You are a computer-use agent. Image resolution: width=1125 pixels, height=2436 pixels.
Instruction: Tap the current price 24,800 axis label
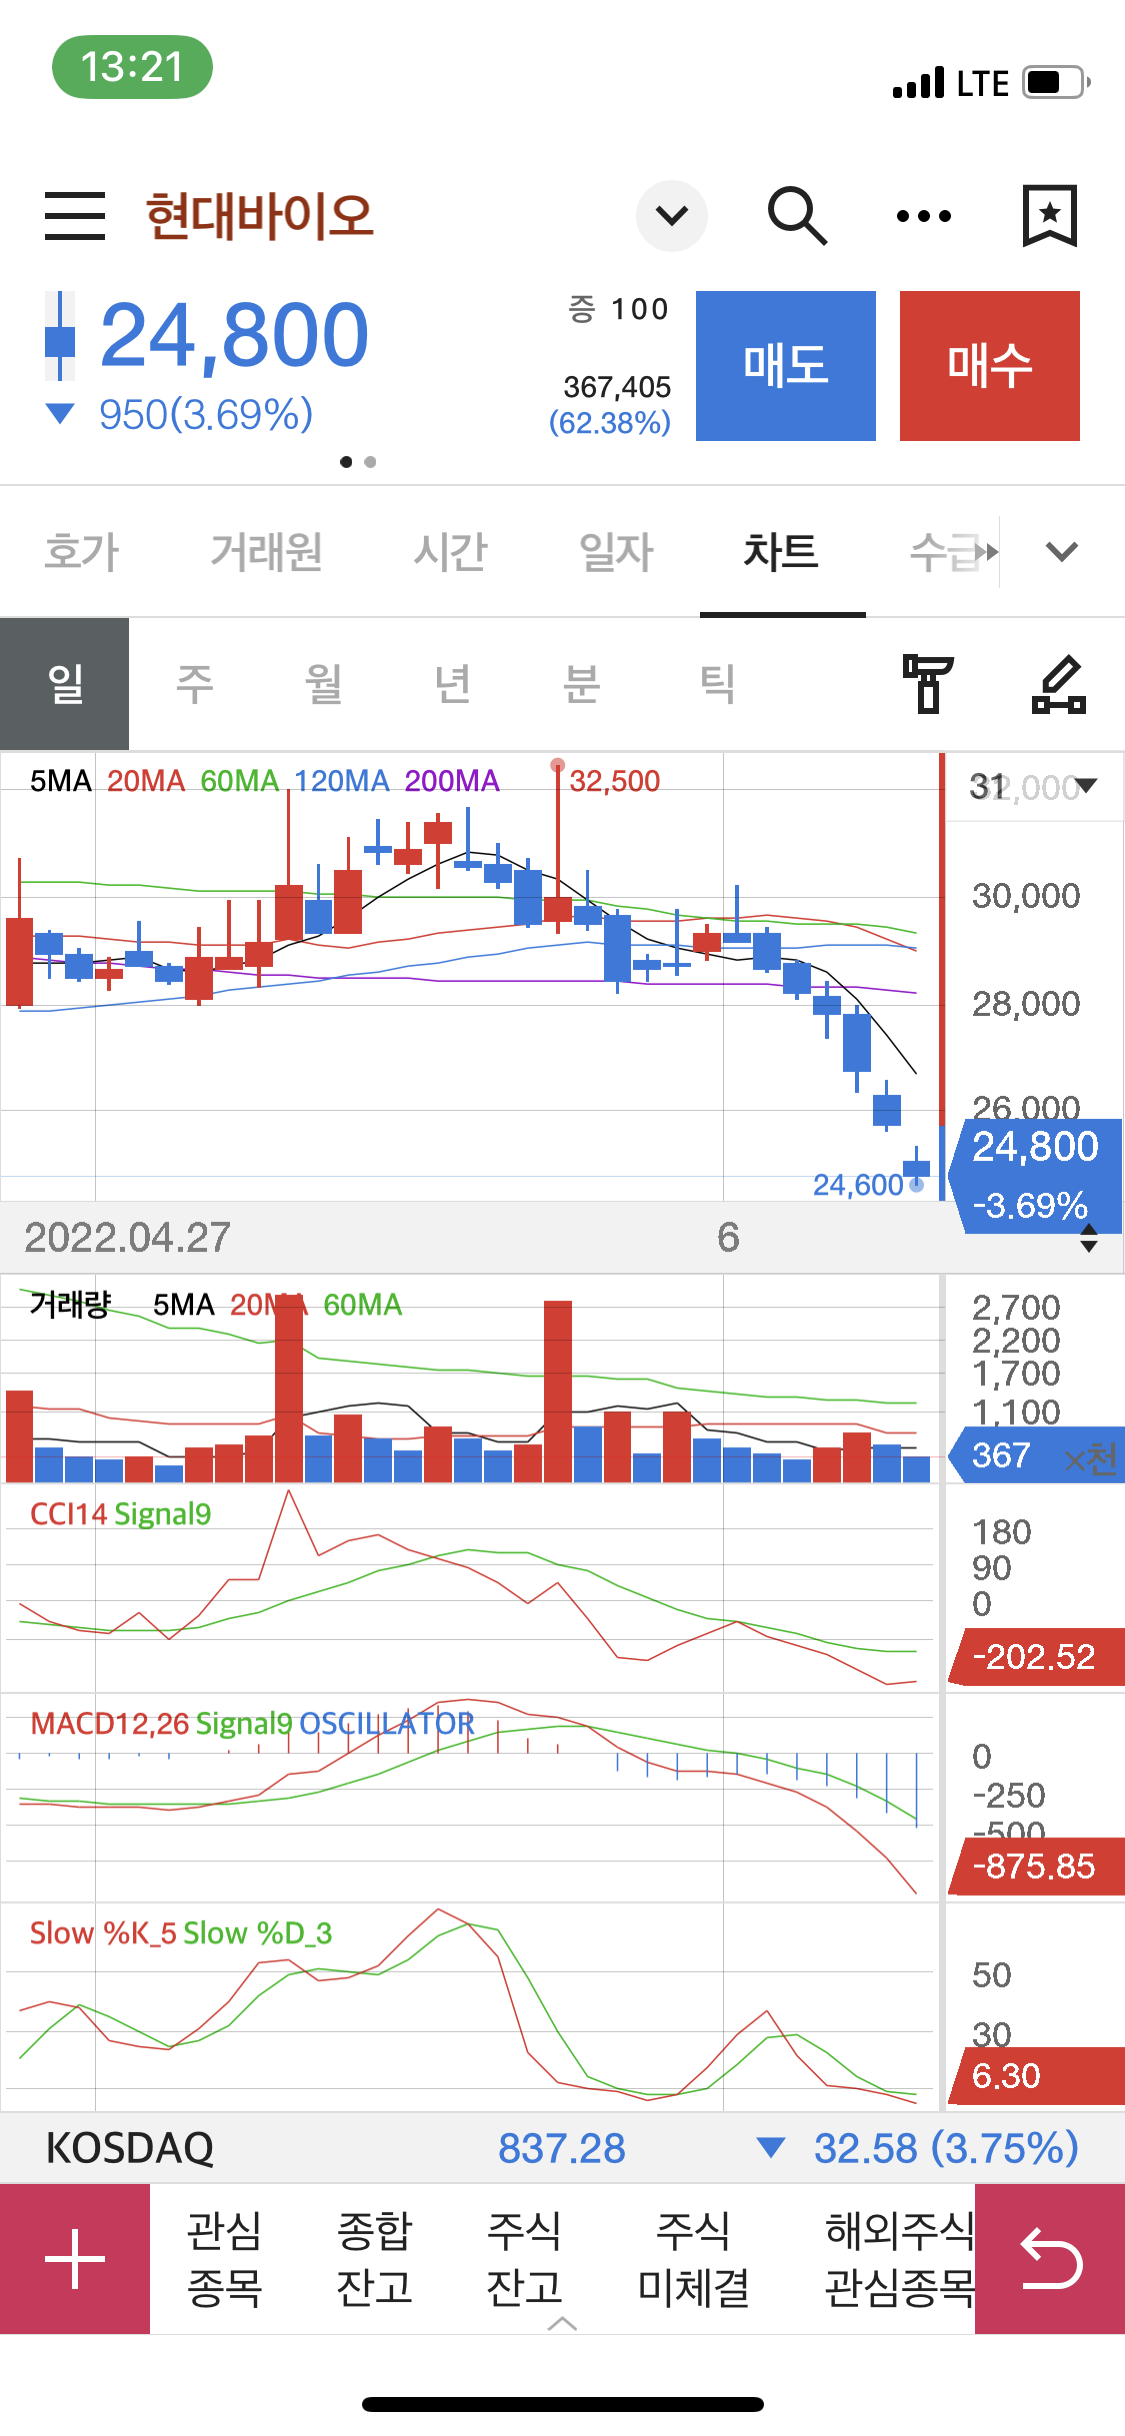tap(1035, 1176)
